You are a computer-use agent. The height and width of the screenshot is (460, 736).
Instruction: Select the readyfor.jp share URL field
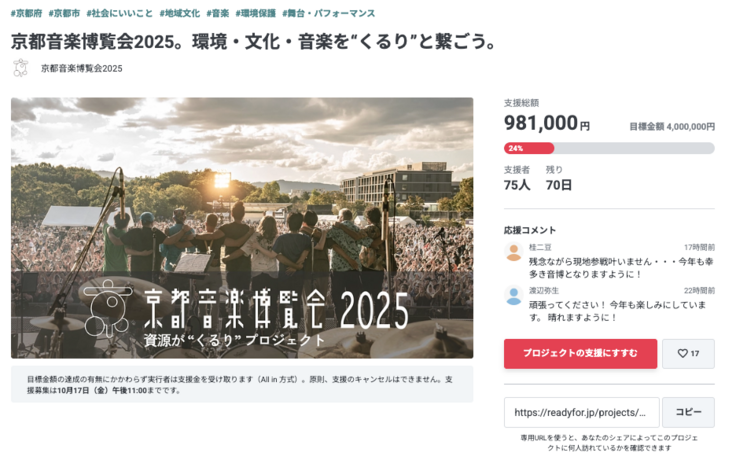pos(580,412)
